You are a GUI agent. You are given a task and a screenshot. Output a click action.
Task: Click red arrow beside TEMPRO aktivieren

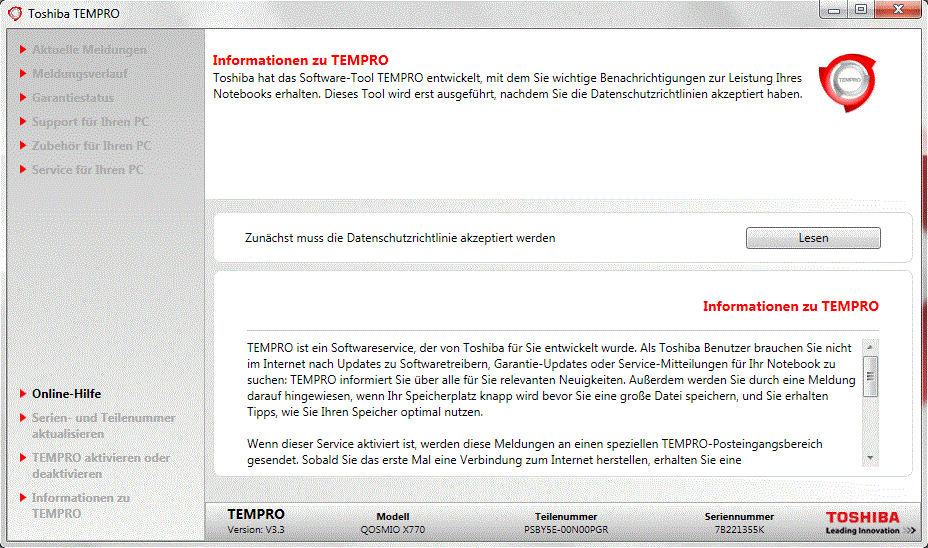tap(23, 457)
